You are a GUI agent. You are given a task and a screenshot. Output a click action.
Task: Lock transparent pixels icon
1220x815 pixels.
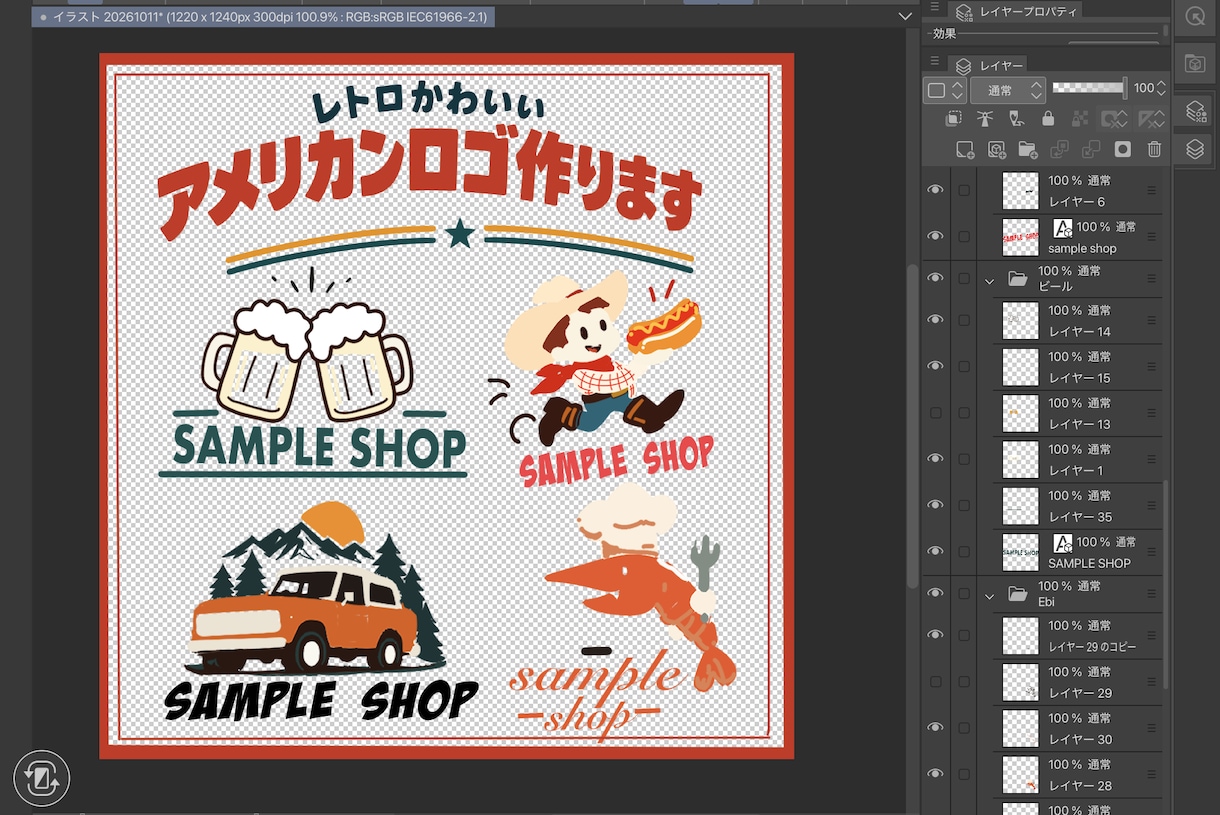point(1079,119)
